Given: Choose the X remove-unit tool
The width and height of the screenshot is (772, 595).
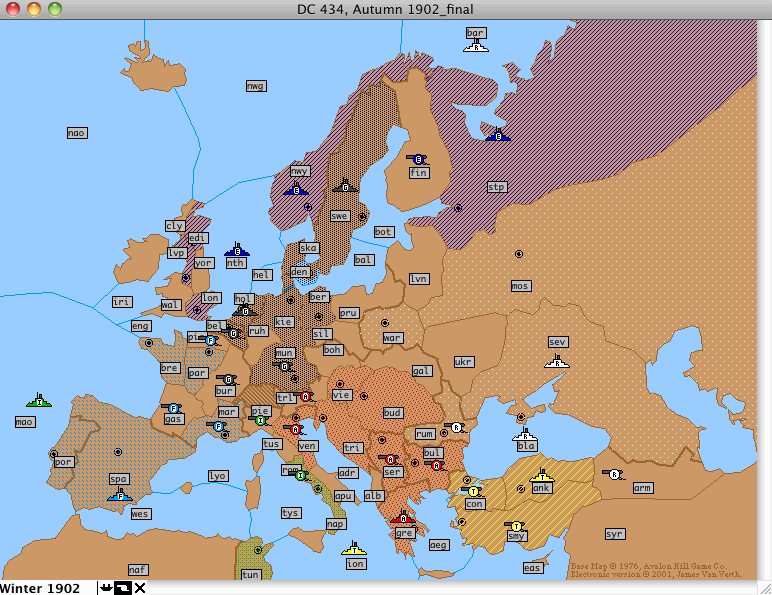Looking at the screenshot, I should tap(140, 588).
